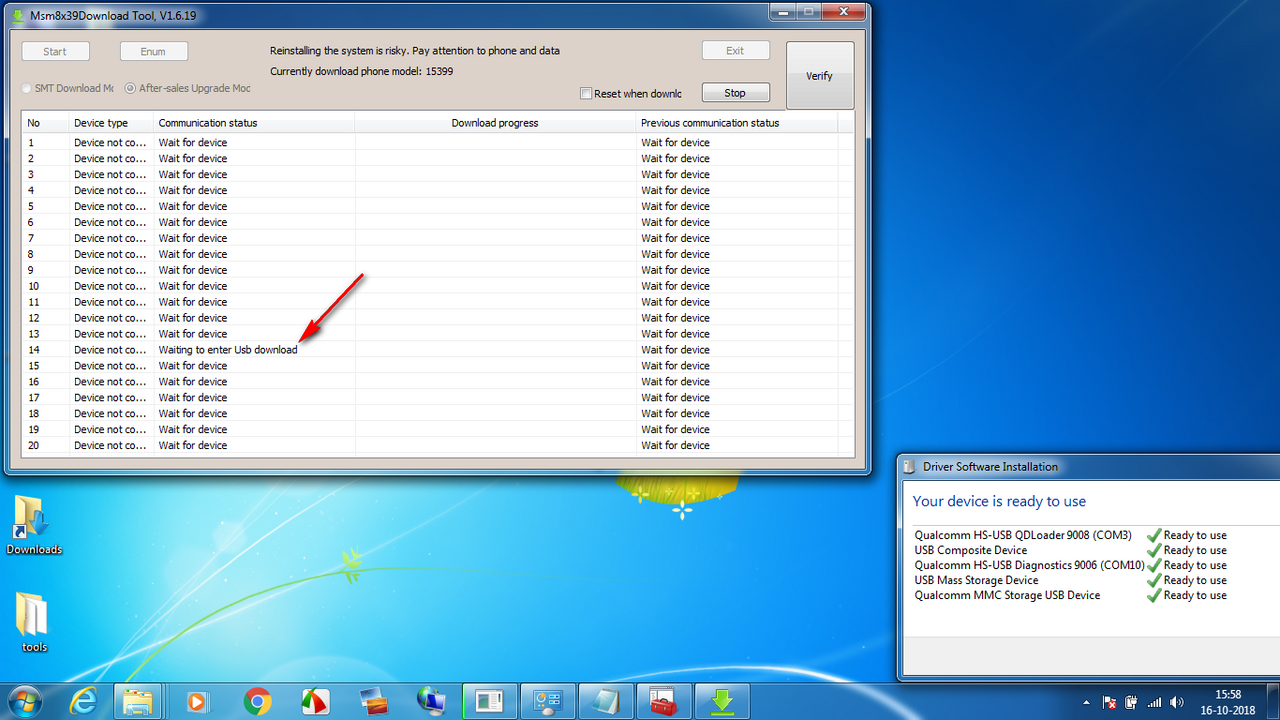Open network signal icon in system tray
This screenshot has height=720, width=1280.
[1154, 702]
